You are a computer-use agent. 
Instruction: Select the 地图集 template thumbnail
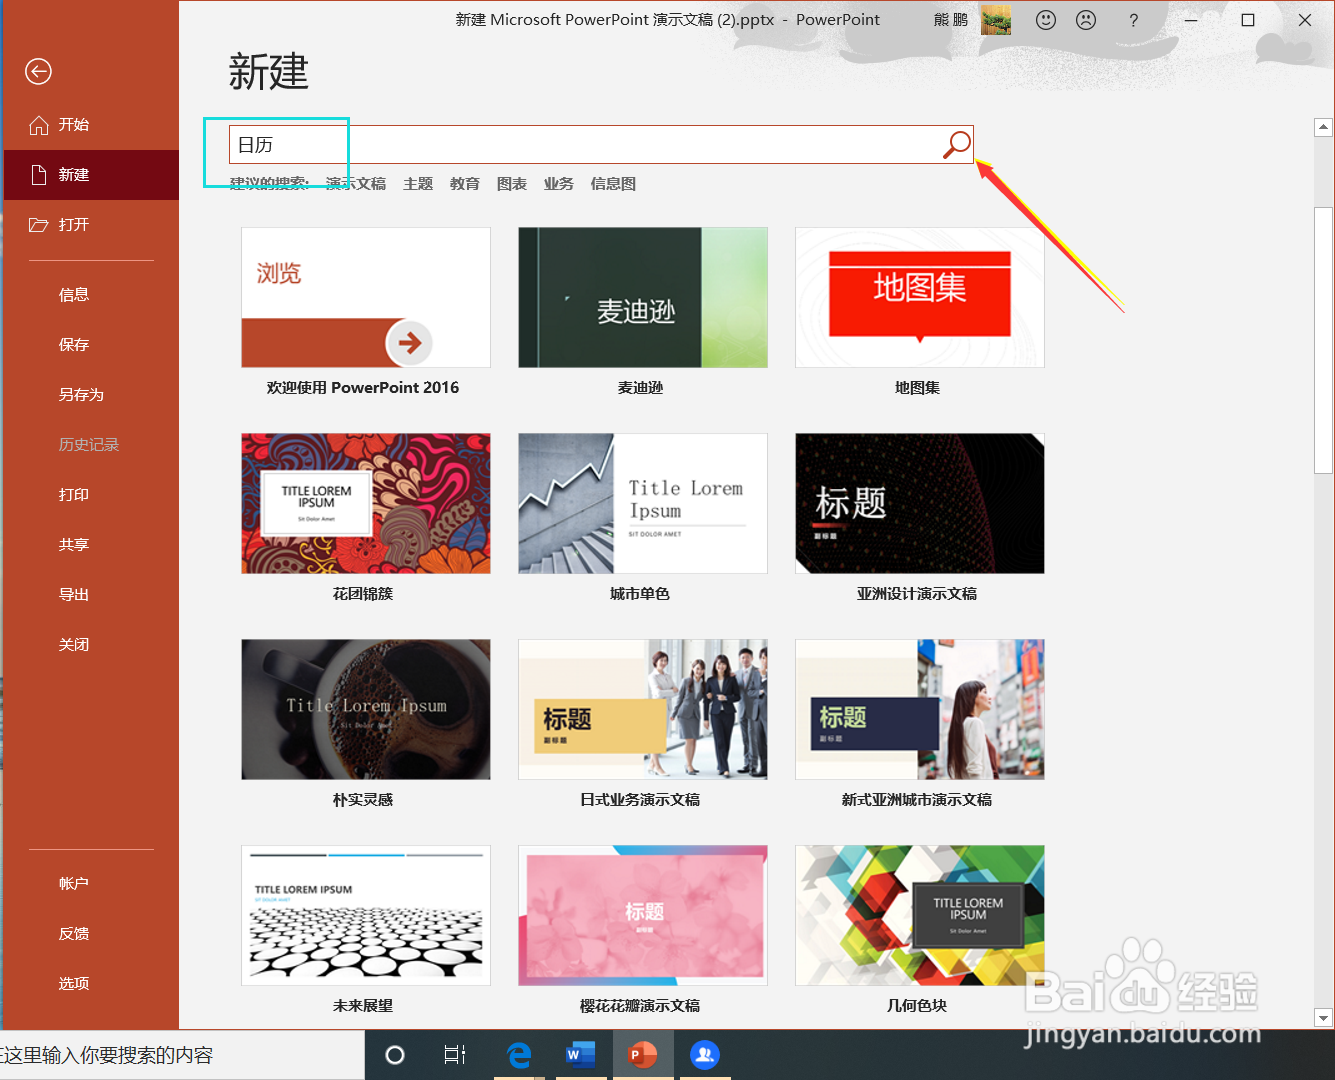pyautogui.click(x=920, y=297)
